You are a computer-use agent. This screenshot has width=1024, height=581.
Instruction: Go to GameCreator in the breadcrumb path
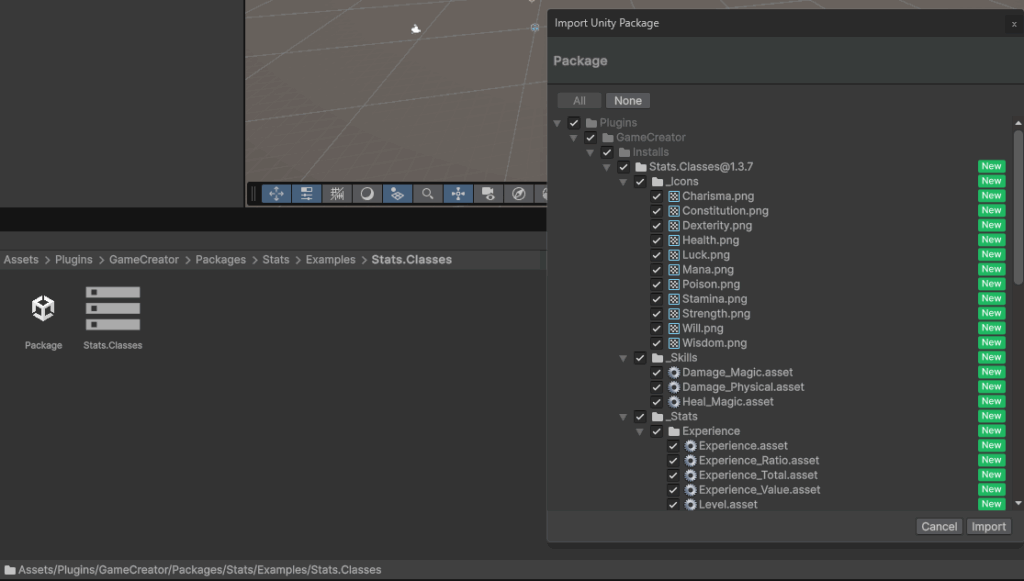(144, 260)
